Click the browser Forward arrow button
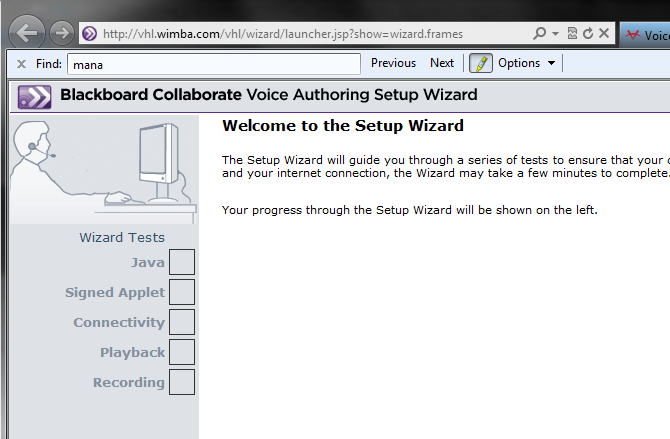Screen dimensions: 670x439 click(x=61, y=33)
